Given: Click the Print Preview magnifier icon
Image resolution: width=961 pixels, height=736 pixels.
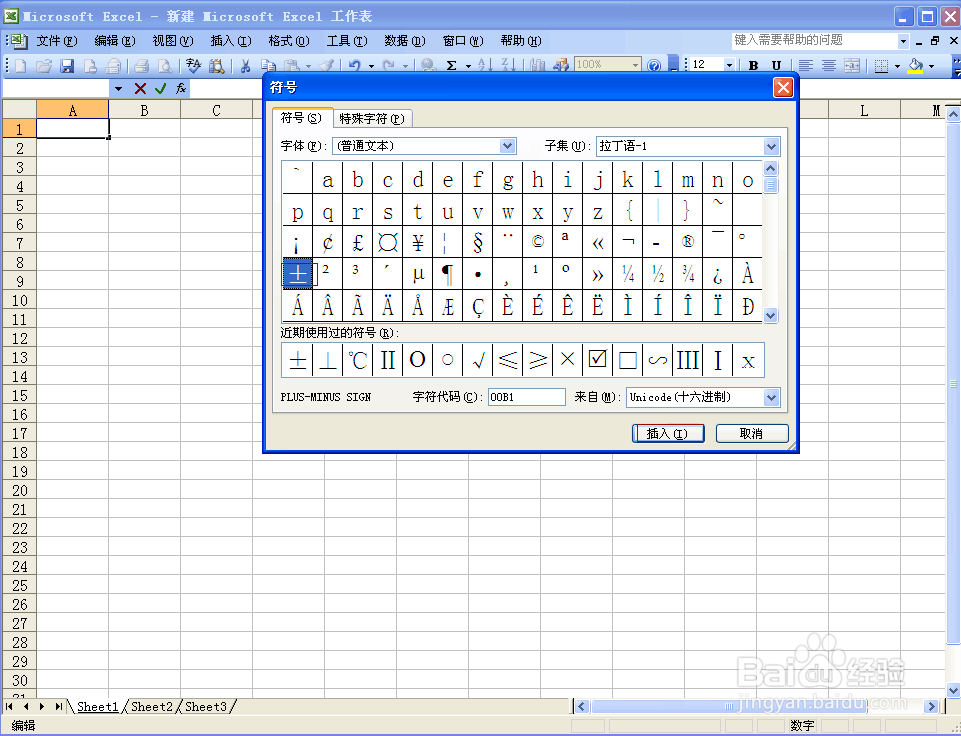Looking at the screenshot, I should tap(164, 66).
